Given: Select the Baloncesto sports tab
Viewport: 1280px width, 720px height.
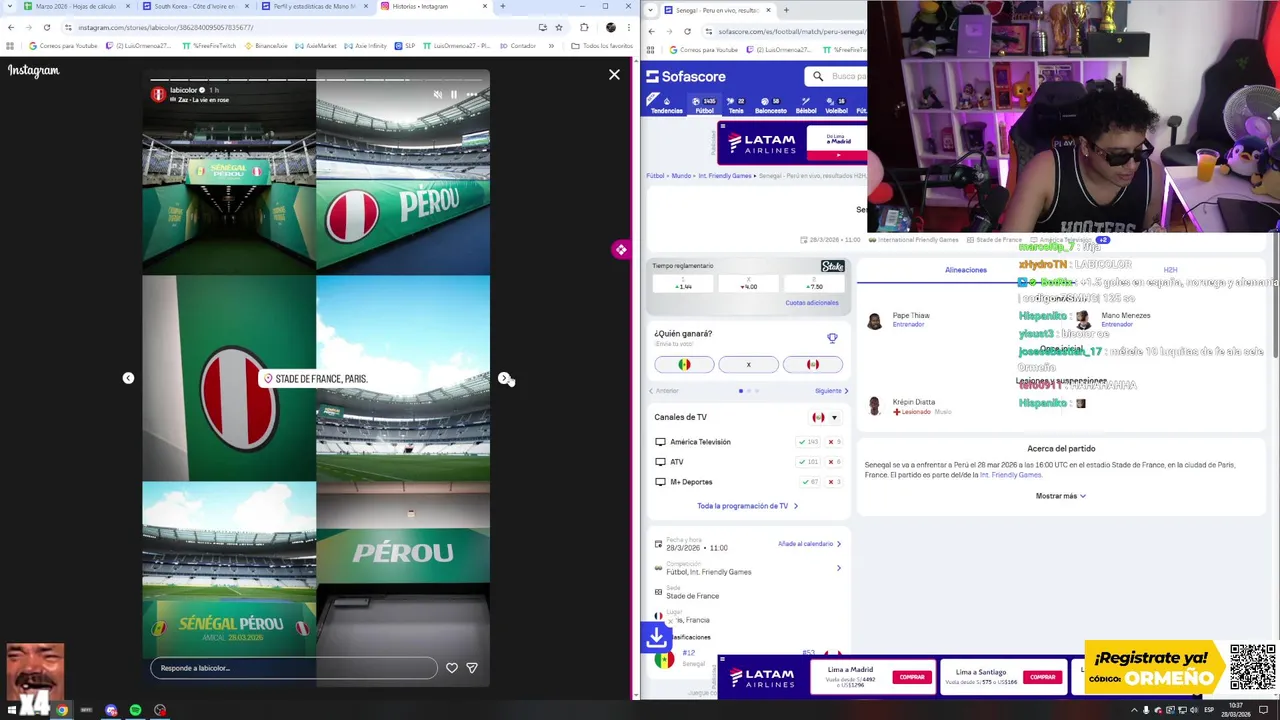Looking at the screenshot, I should click(770, 105).
